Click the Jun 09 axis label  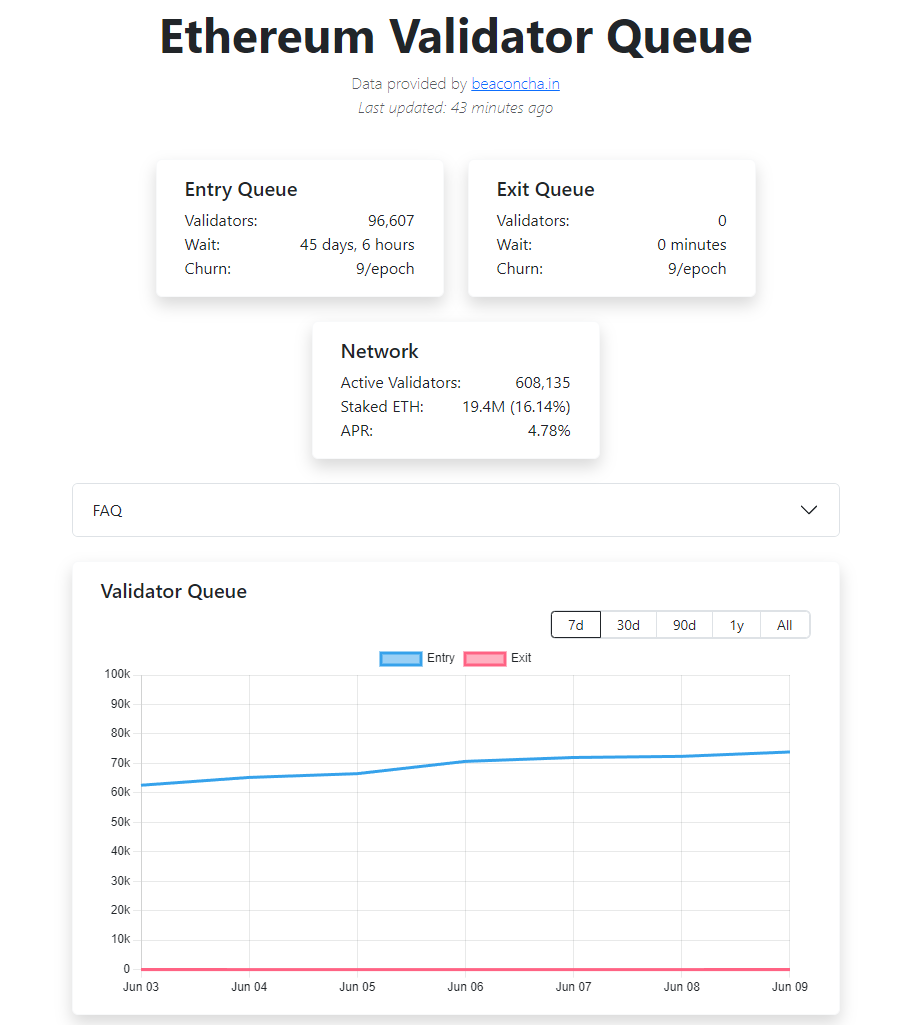tap(790, 986)
